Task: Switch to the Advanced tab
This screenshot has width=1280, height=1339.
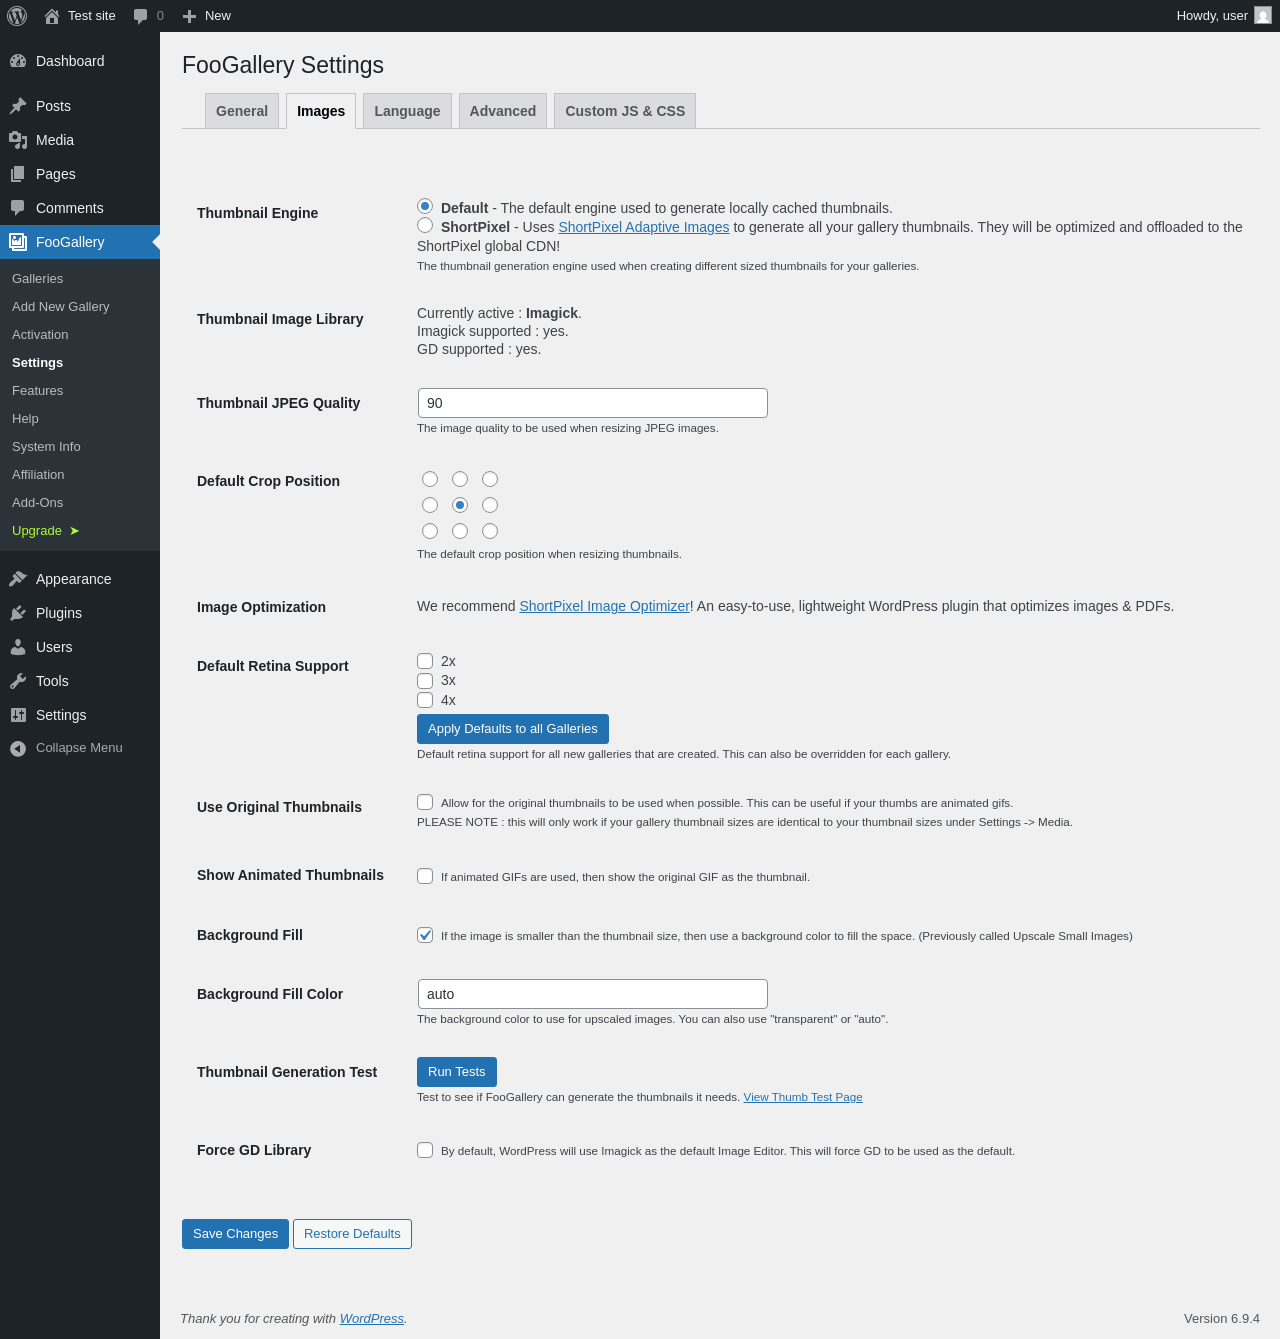Action: (x=503, y=111)
